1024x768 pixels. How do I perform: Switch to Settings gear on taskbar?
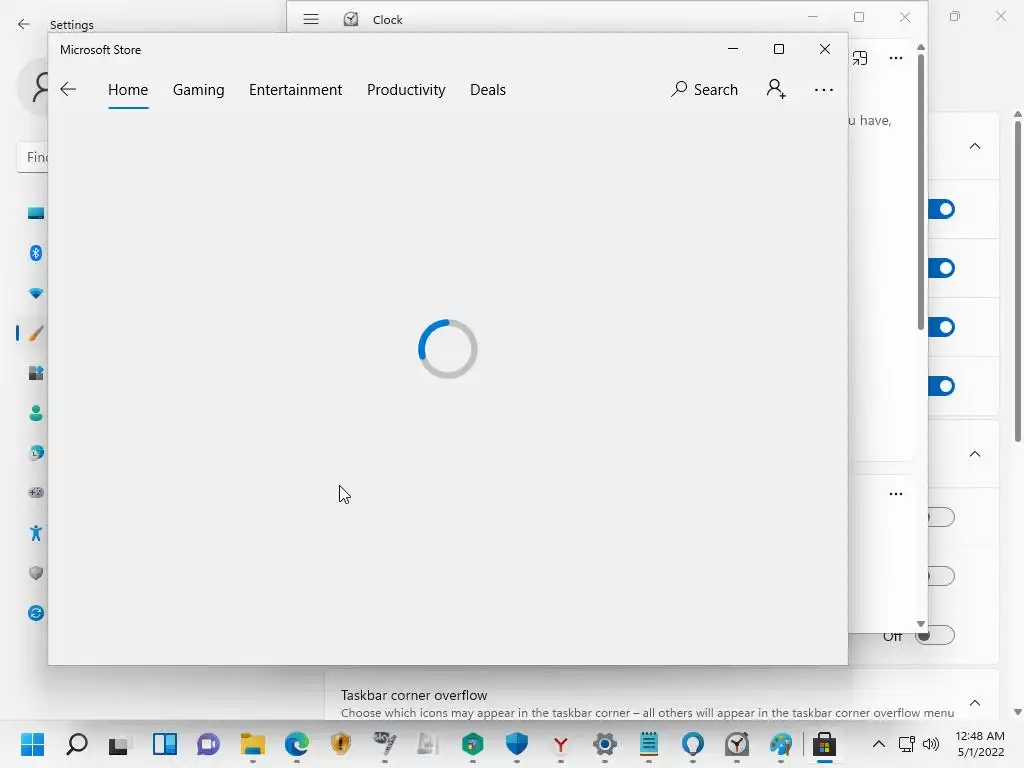(605, 744)
